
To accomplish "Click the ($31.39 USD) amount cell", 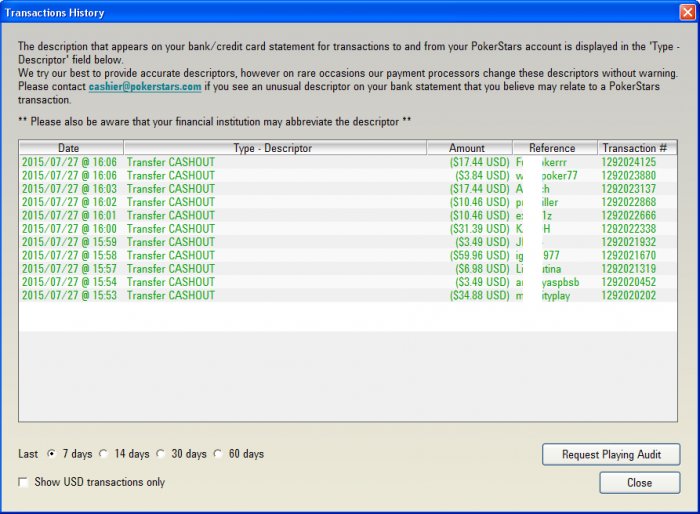I will point(479,229).
